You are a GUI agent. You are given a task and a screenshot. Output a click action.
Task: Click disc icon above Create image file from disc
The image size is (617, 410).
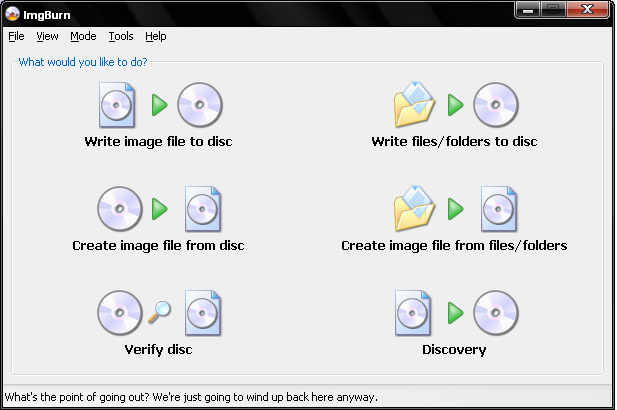[120, 209]
